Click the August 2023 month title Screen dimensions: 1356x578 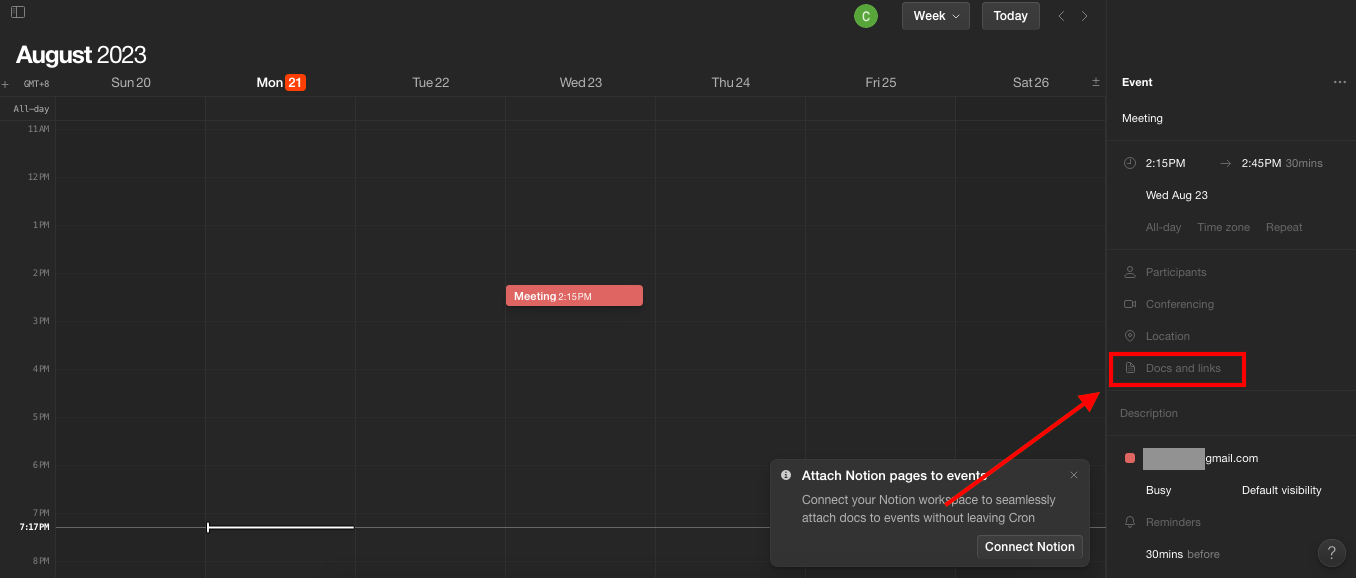[81, 54]
